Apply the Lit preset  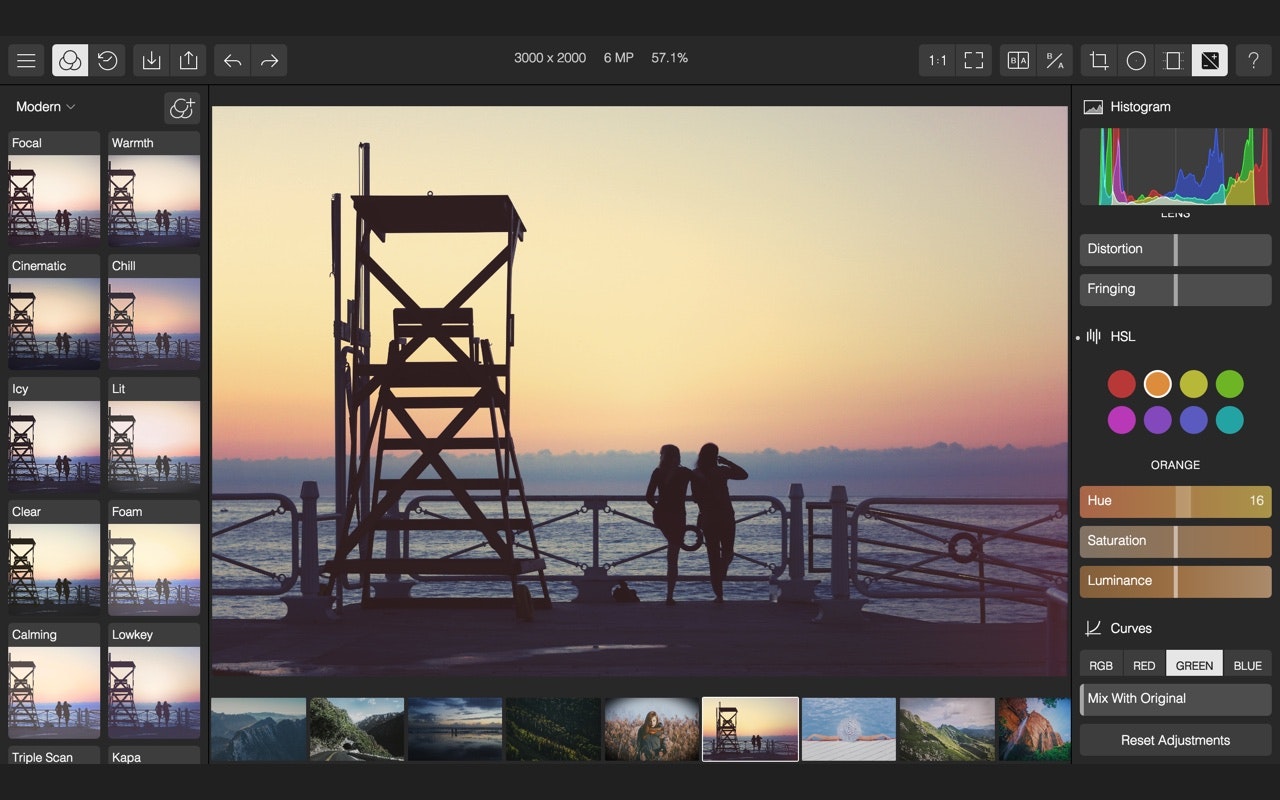(x=154, y=435)
